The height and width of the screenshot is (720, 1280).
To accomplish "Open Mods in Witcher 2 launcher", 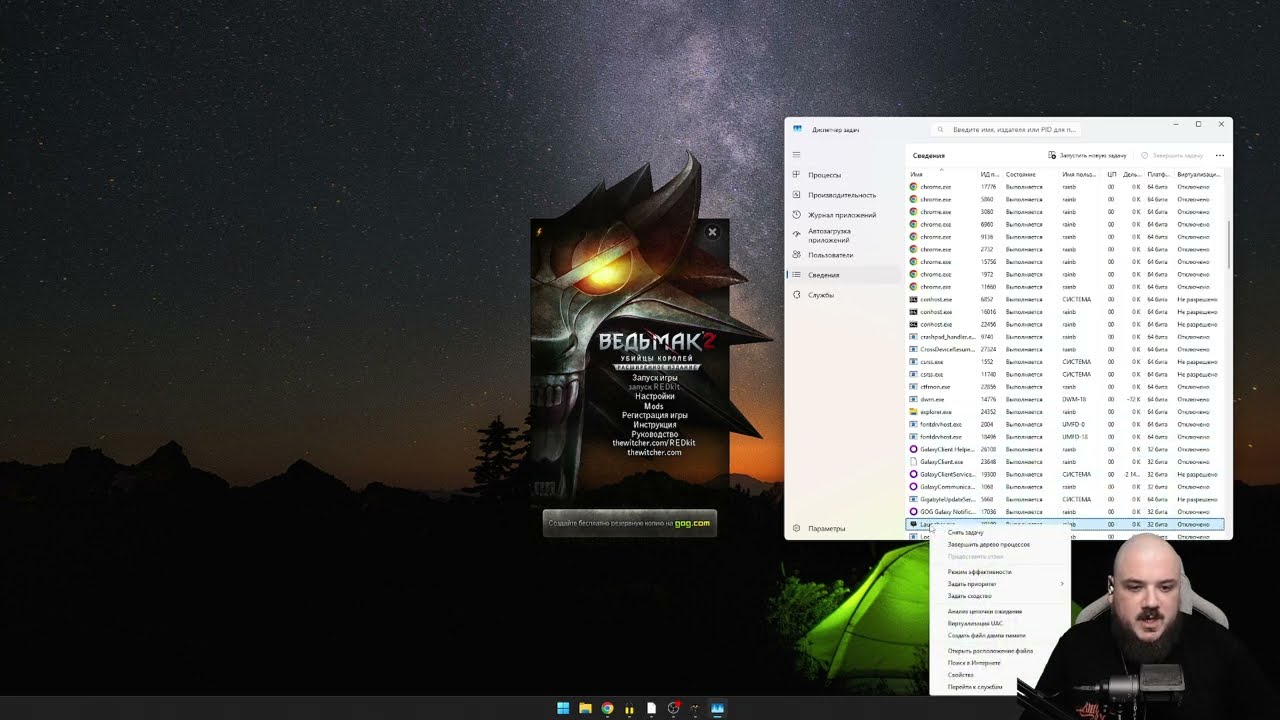I will [654, 406].
